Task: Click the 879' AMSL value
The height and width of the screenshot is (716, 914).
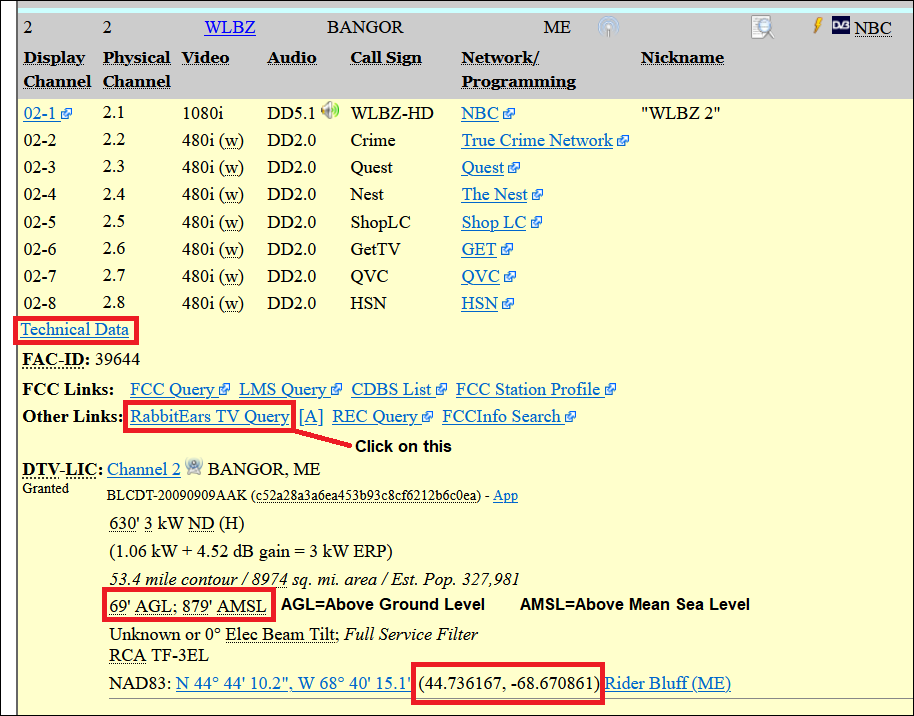Action: point(224,606)
